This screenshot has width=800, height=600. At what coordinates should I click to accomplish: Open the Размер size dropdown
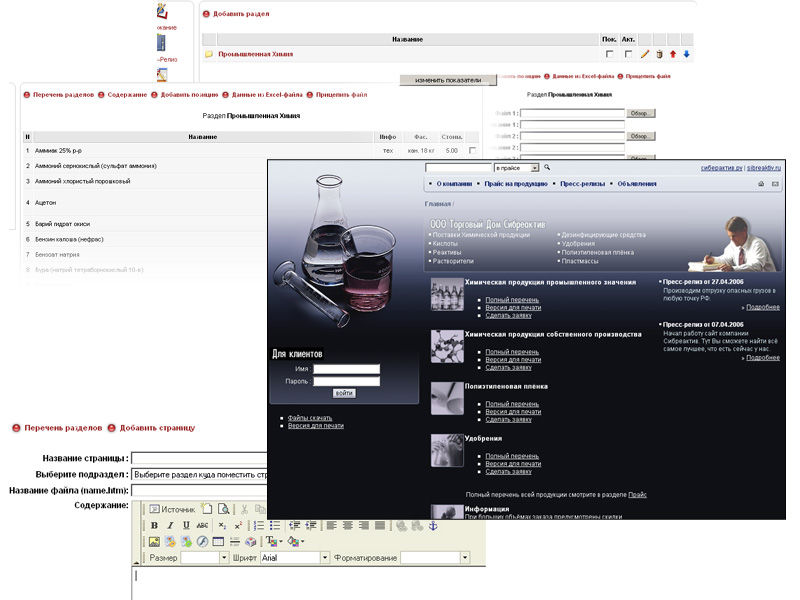coord(224,558)
